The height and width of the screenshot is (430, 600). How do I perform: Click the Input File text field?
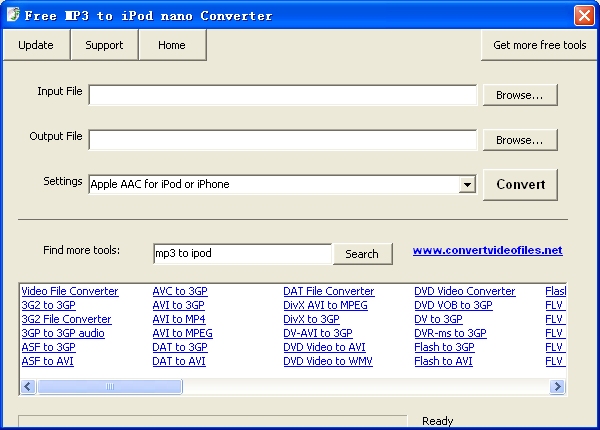pyautogui.click(x=283, y=94)
